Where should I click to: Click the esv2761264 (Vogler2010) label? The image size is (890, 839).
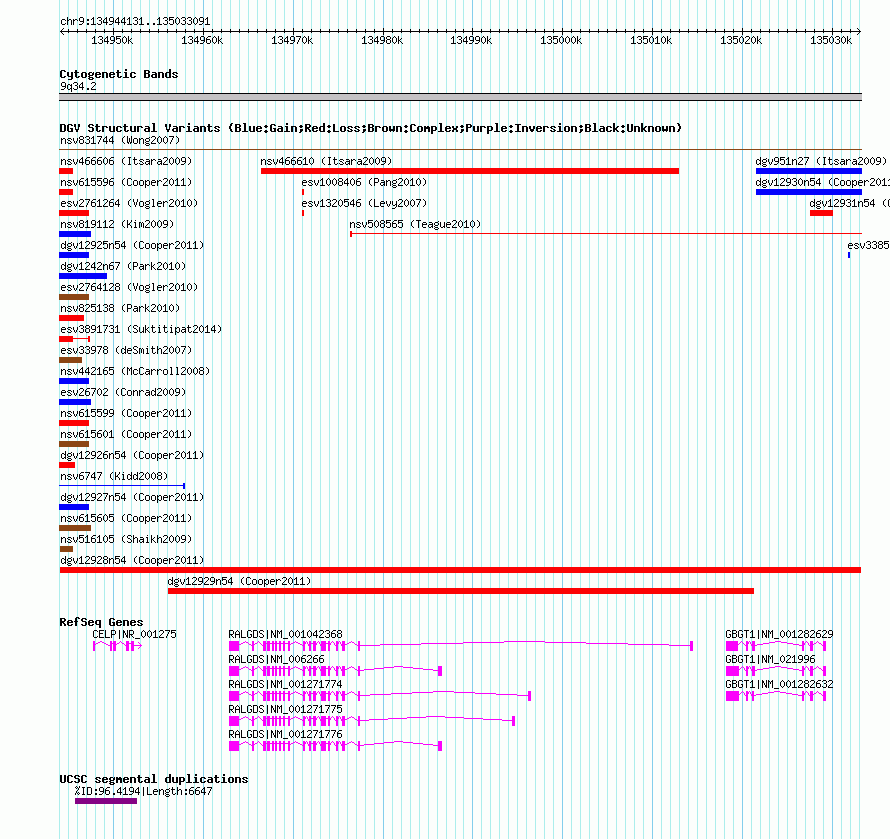(x=129, y=203)
